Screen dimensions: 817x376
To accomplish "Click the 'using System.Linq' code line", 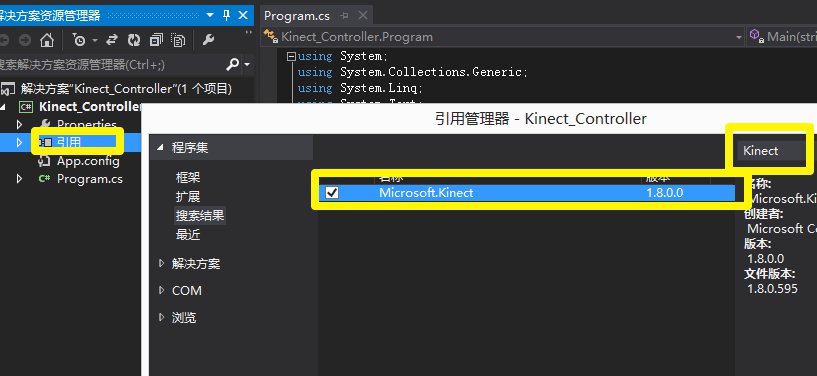I will pyautogui.click(x=360, y=88).
